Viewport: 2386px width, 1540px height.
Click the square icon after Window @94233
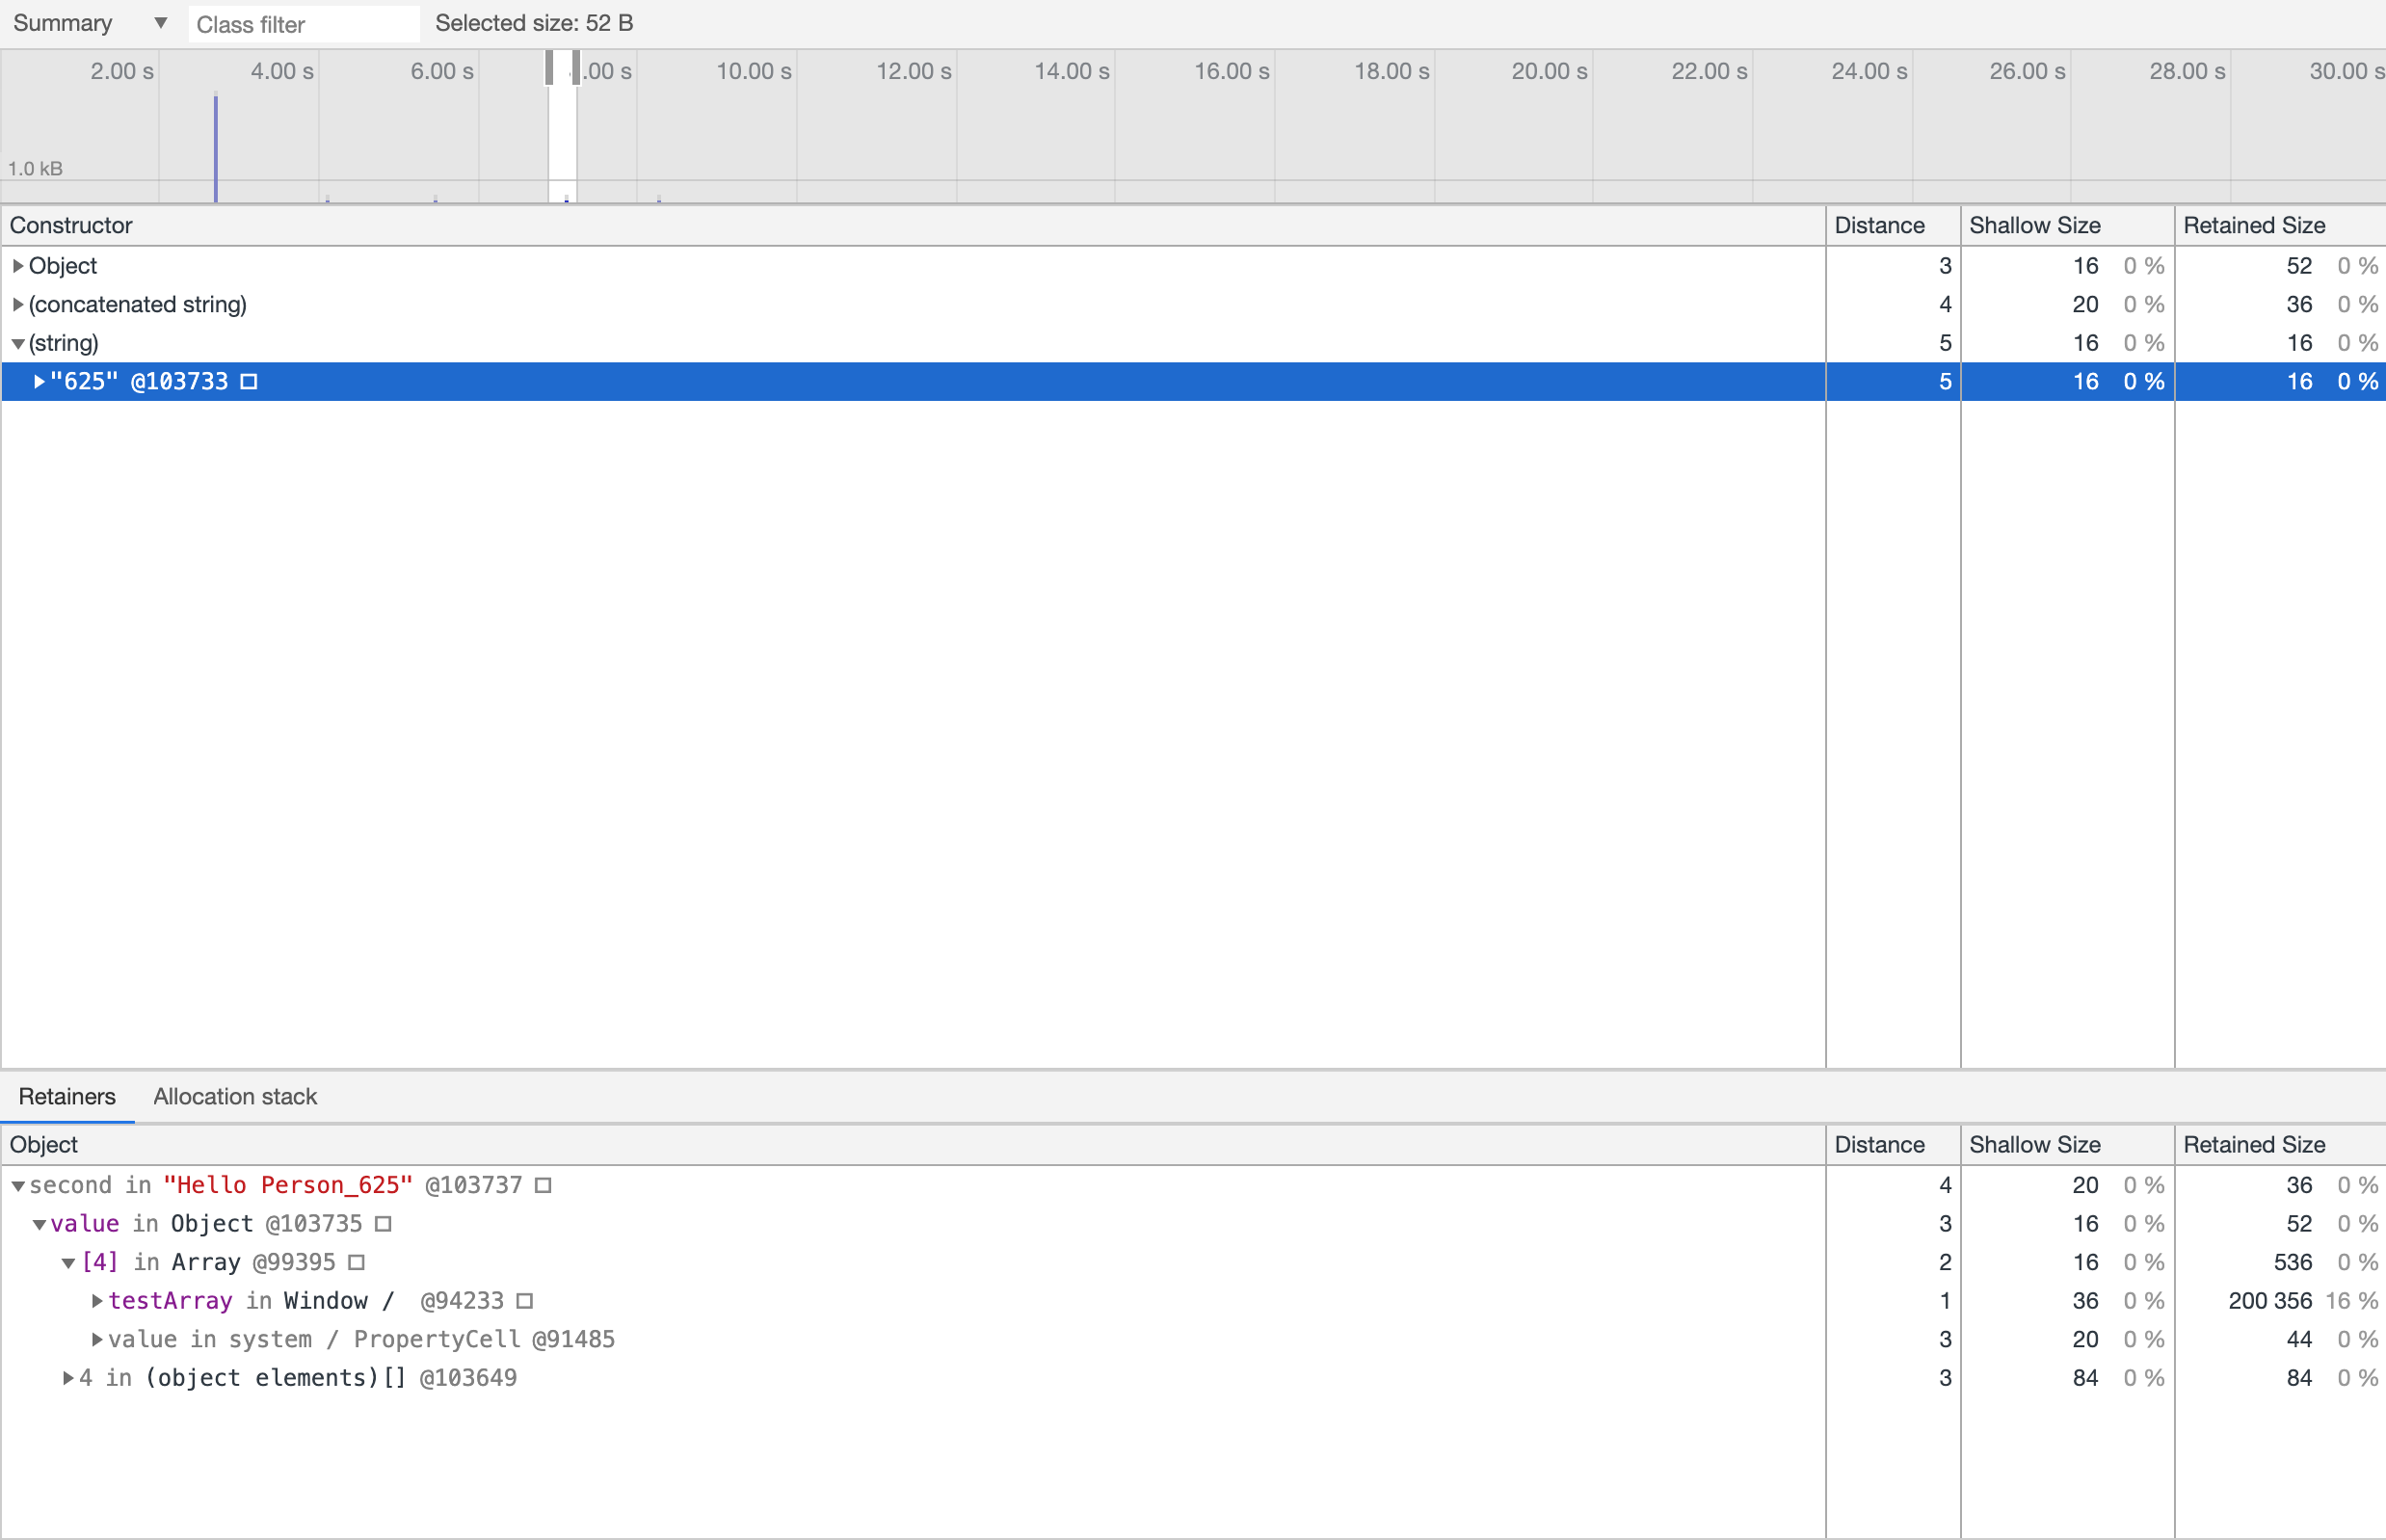click(x=525, y=1301)
